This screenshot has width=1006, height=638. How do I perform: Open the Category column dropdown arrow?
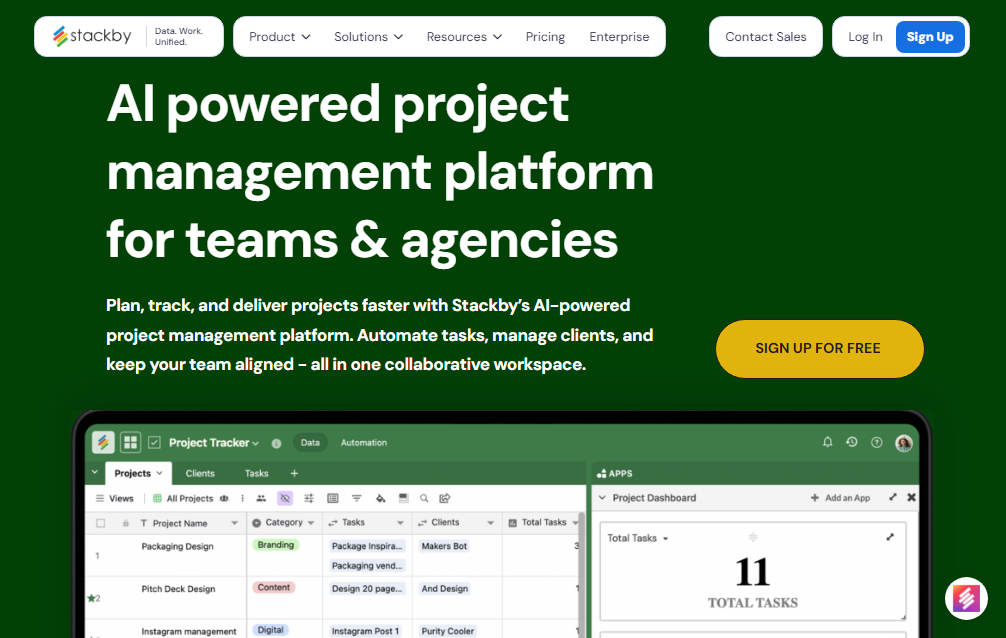pos(311,523)
